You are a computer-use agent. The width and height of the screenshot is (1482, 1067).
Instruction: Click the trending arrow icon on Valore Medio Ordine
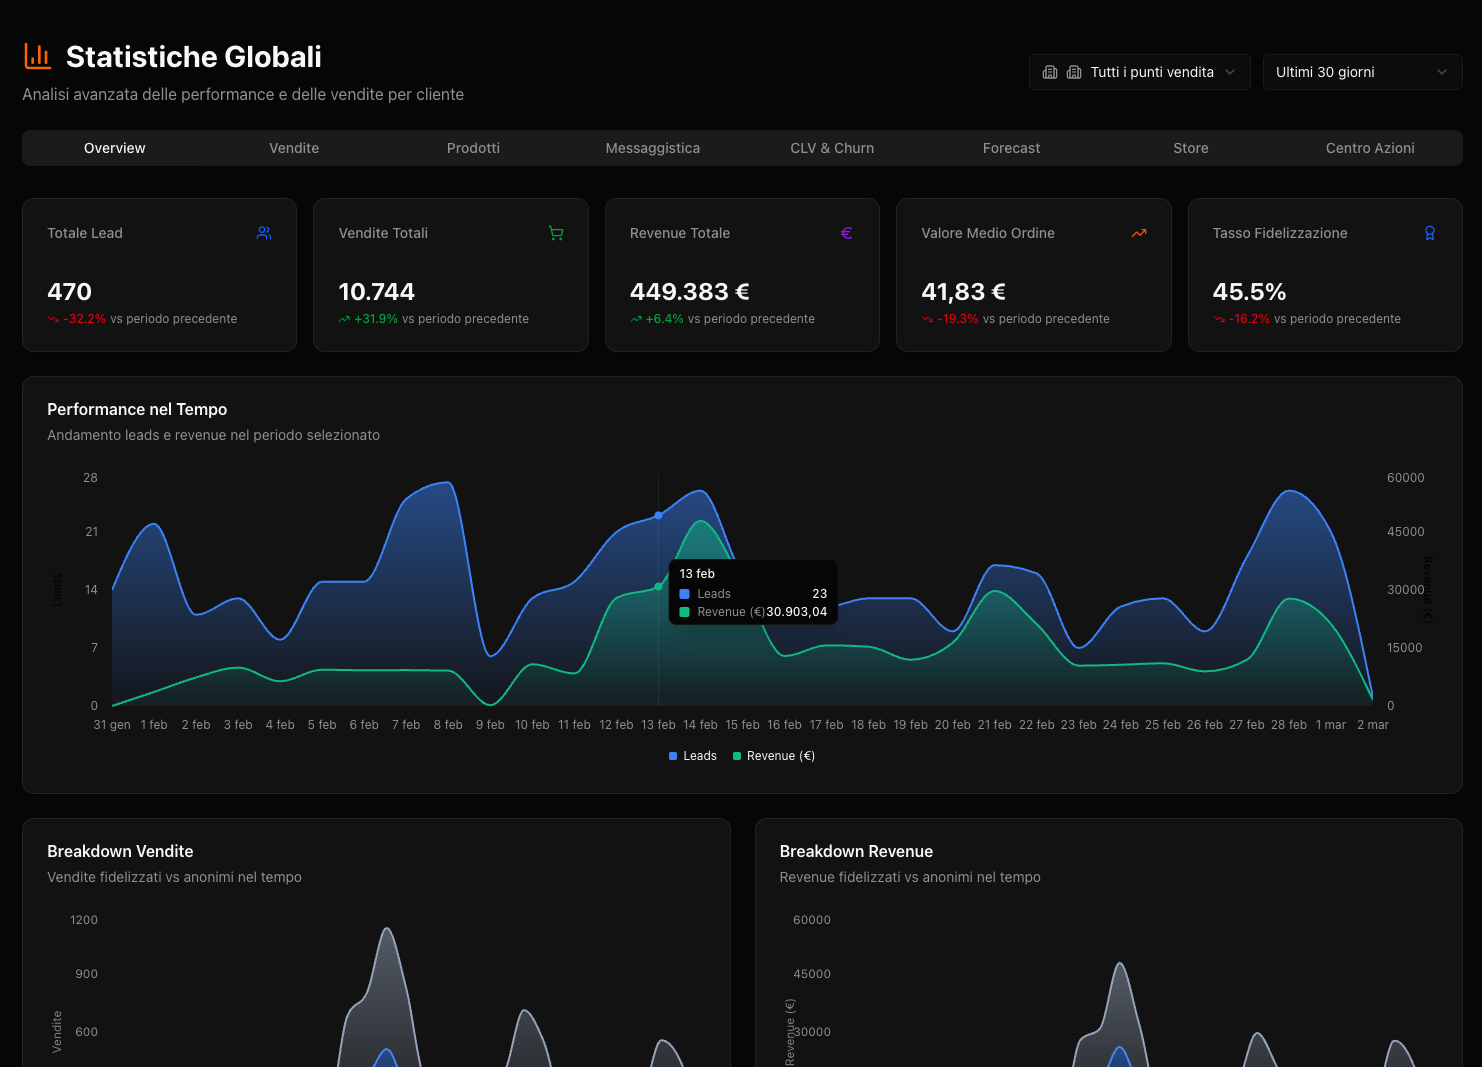coord(1138,232)
